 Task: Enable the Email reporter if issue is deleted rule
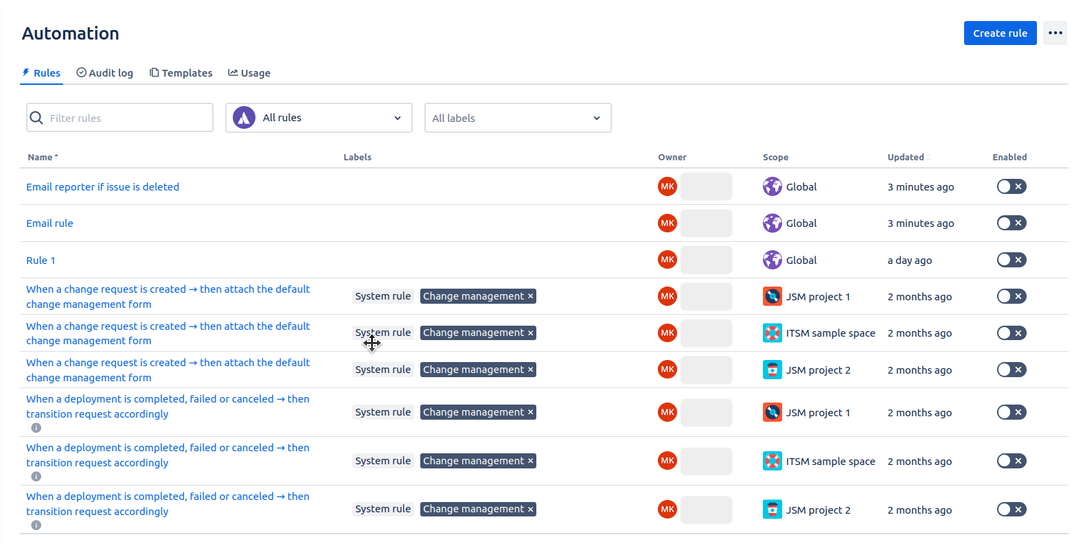[x=1011, y=187]
